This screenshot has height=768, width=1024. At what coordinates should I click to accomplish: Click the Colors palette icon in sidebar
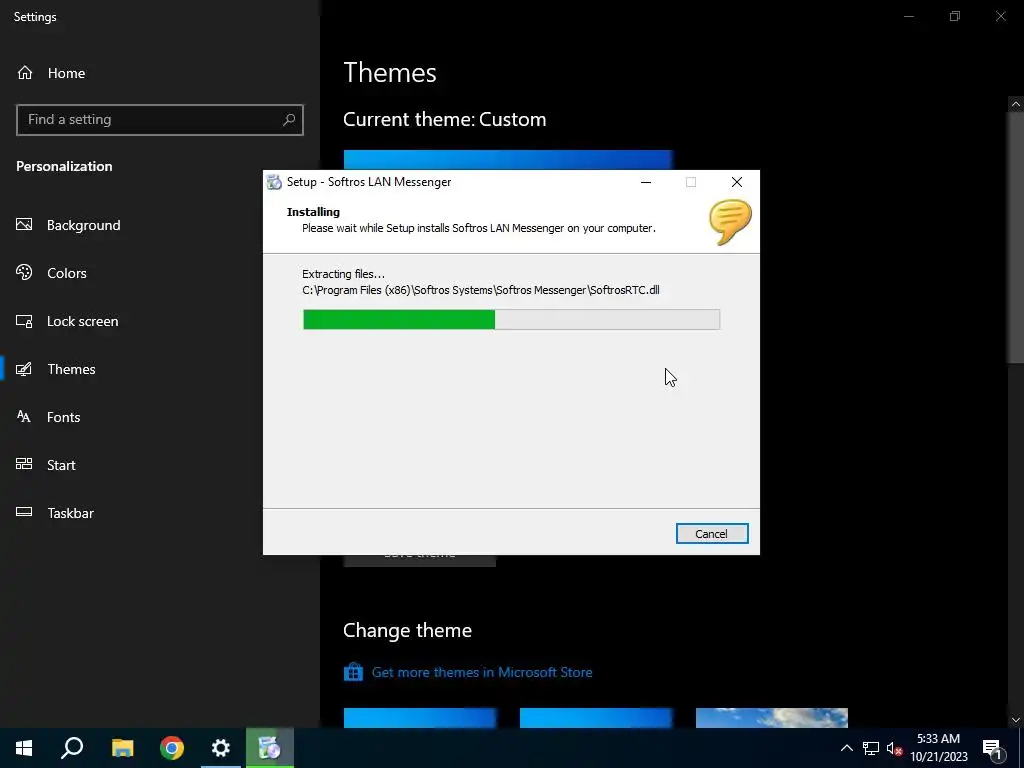(x=24, y=272)
